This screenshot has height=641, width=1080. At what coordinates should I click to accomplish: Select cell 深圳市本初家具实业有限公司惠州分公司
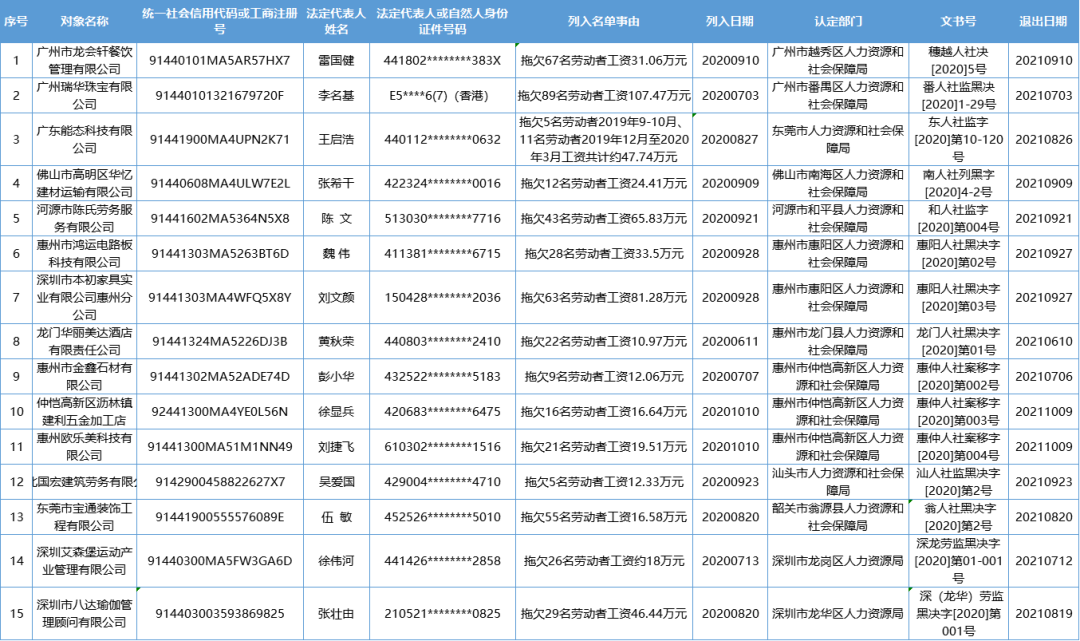(x=84, y=297)
